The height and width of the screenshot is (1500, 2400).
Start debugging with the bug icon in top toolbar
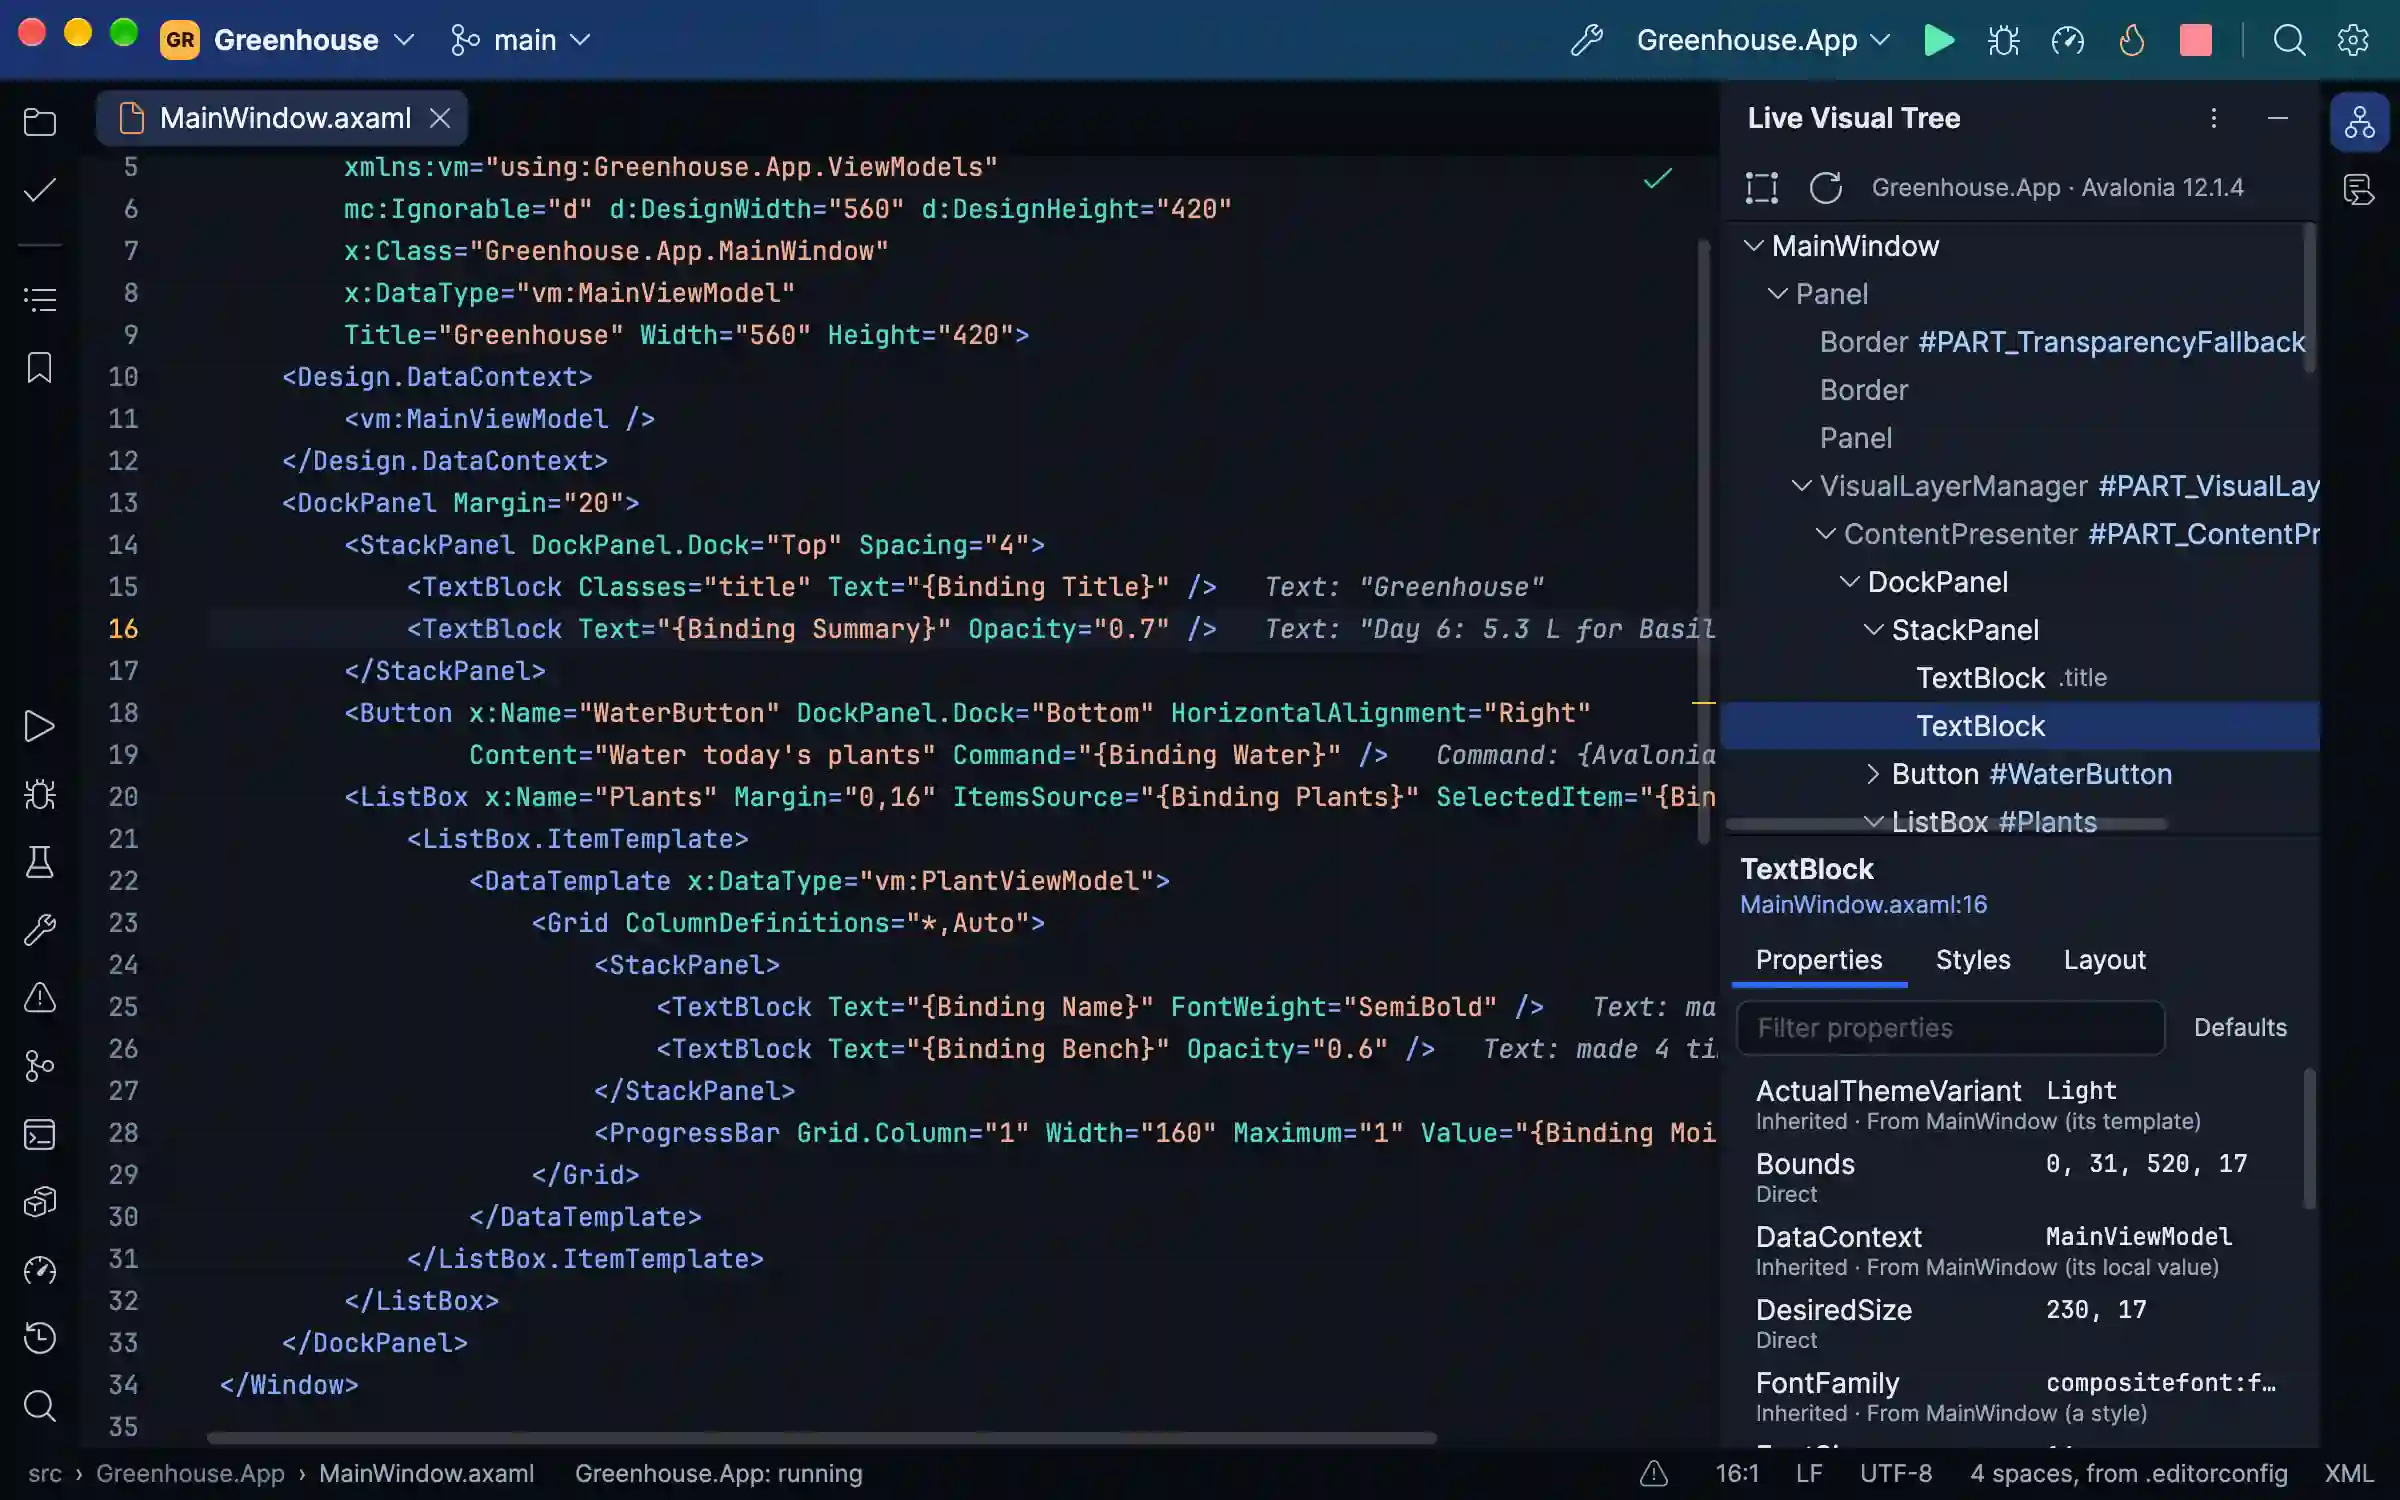coord(2003,40)
